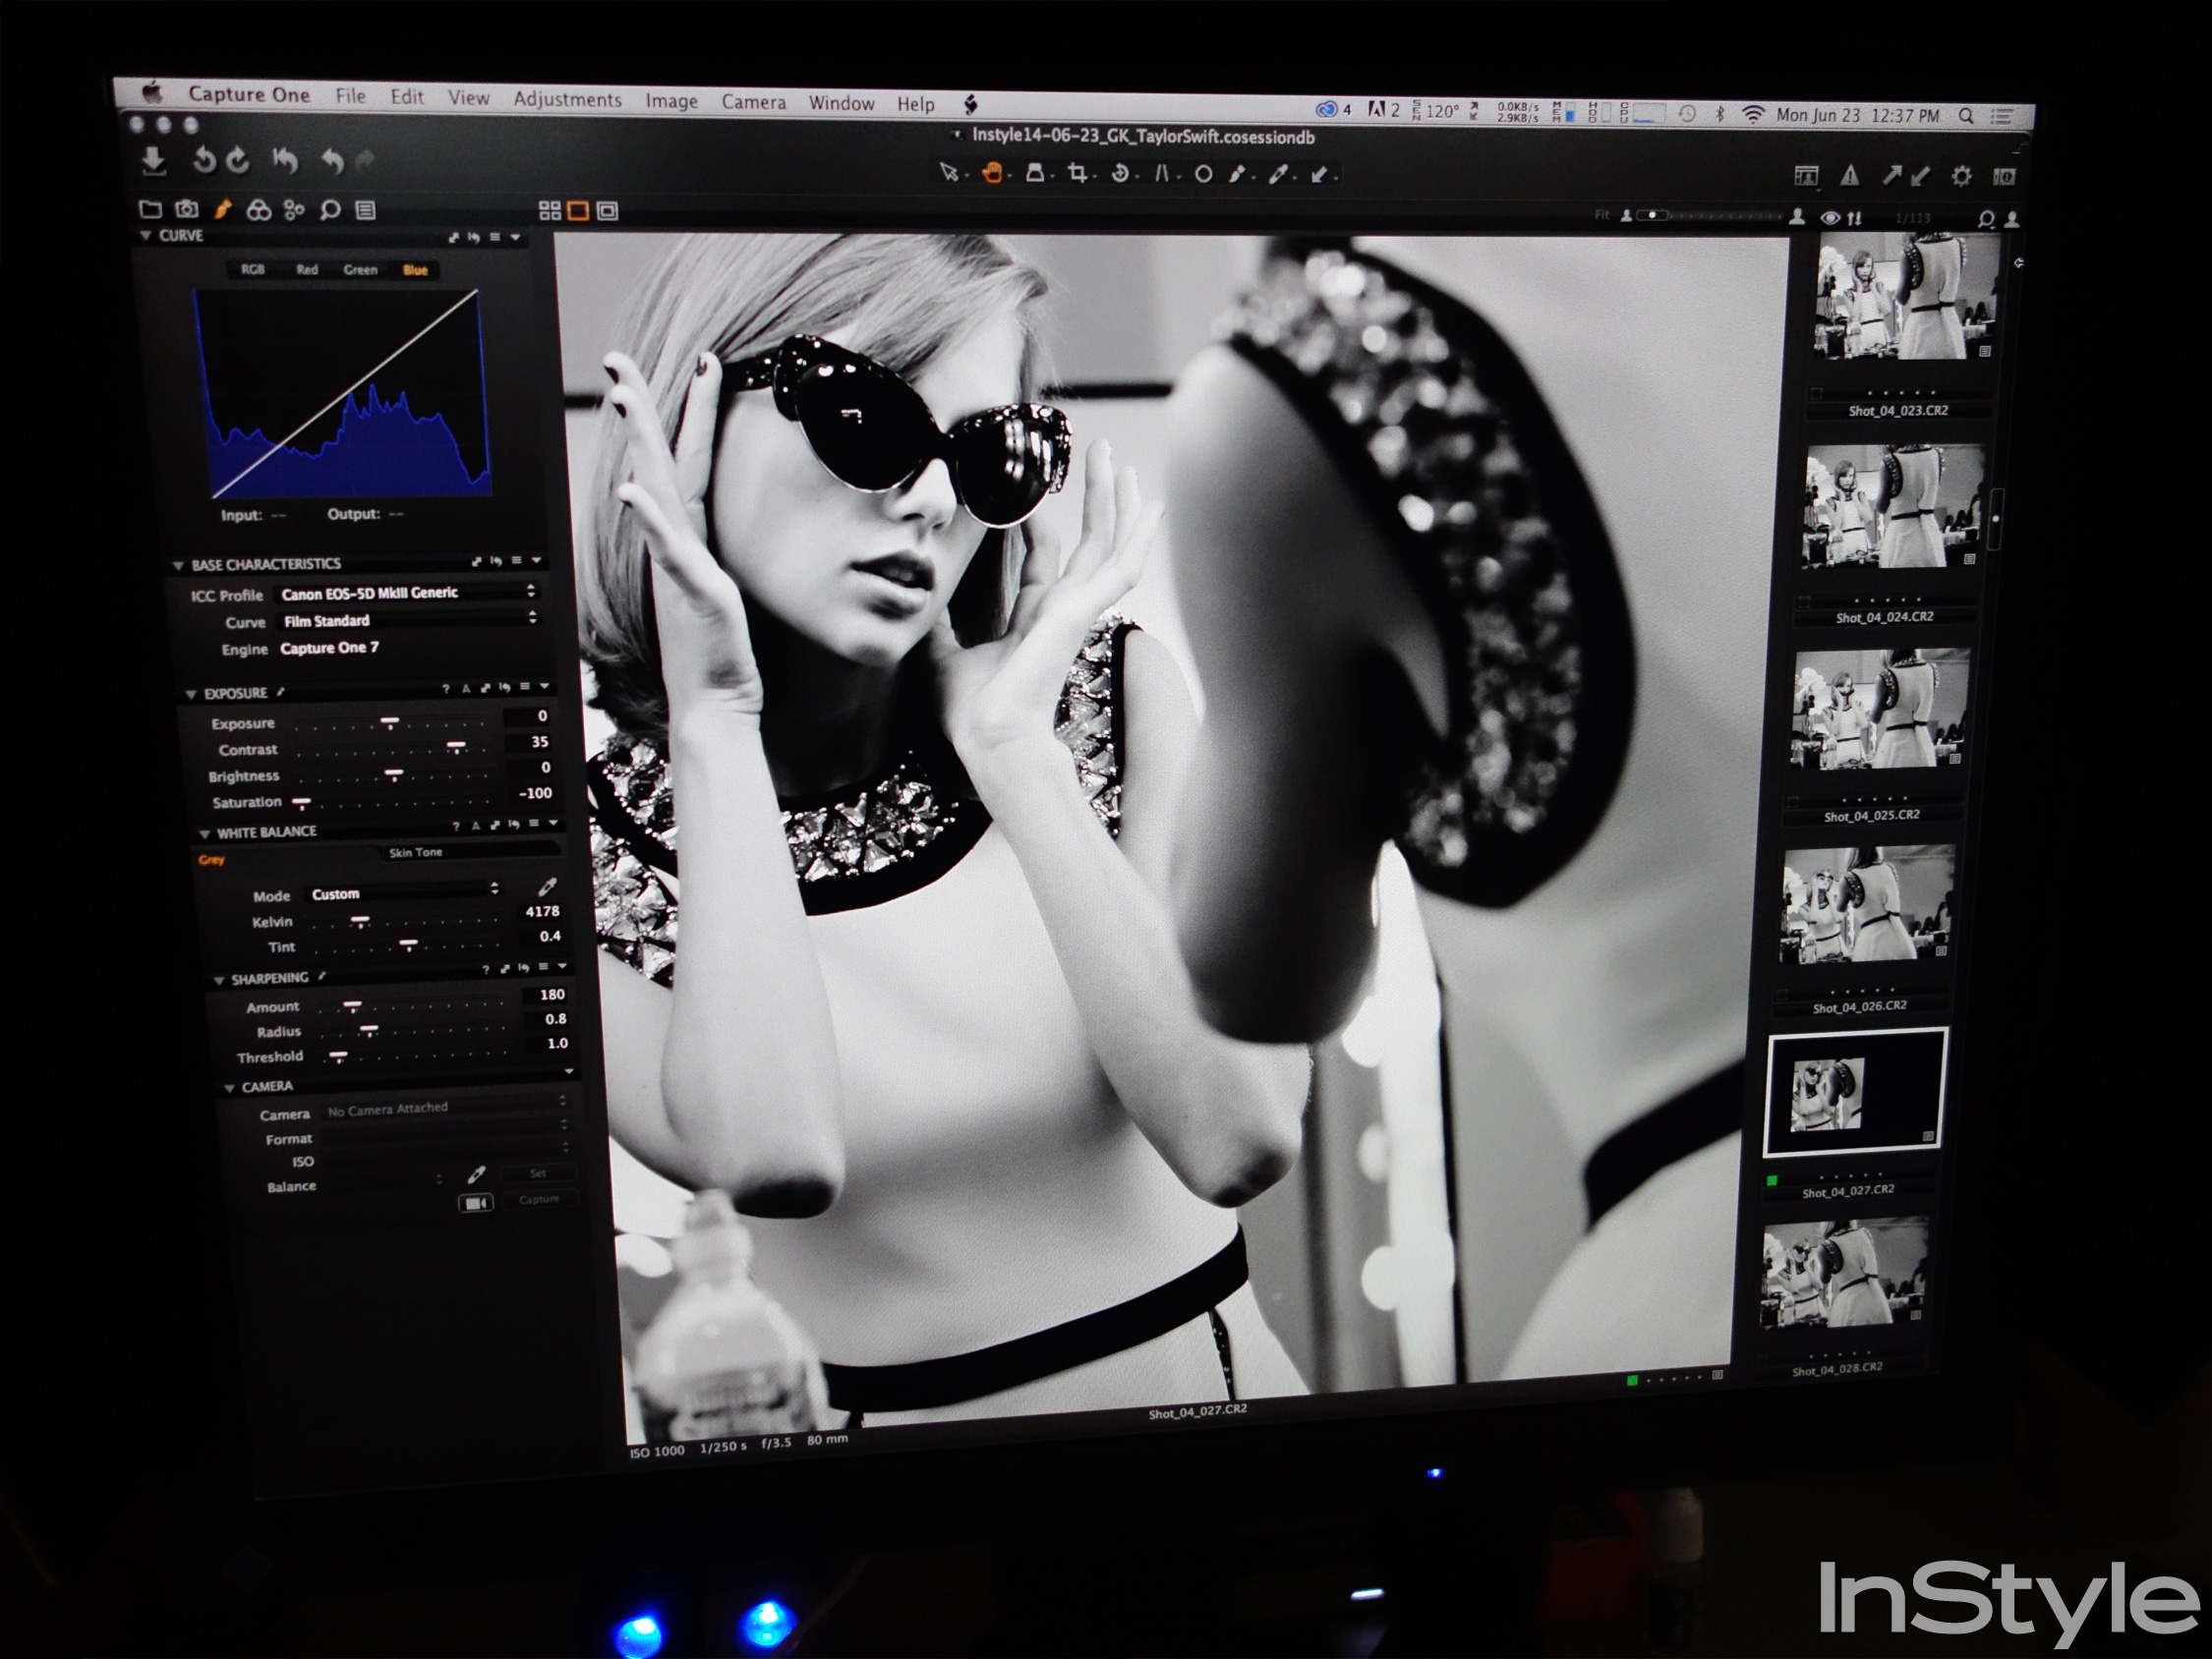The height and width of the screenshot is (1659, 2212).
Task: Click the Capture button in Camera panel
Action: click(539, 1199)
